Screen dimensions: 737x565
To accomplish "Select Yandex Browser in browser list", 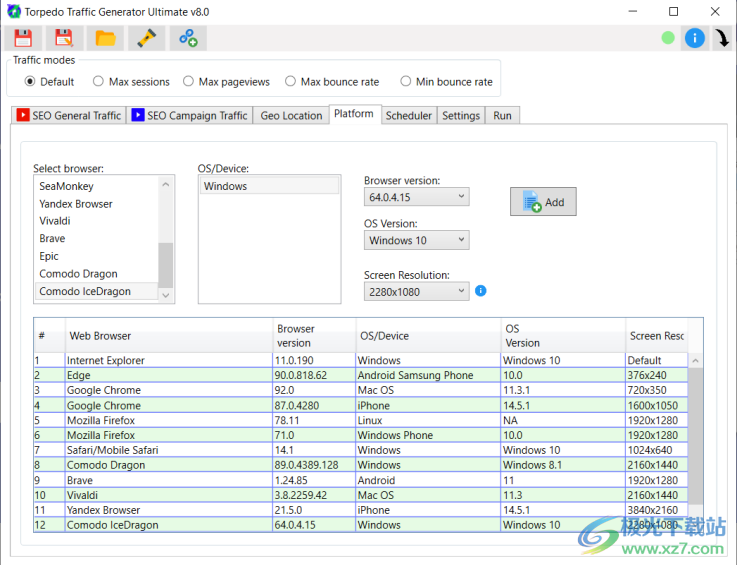I will (x=97, y=204).
